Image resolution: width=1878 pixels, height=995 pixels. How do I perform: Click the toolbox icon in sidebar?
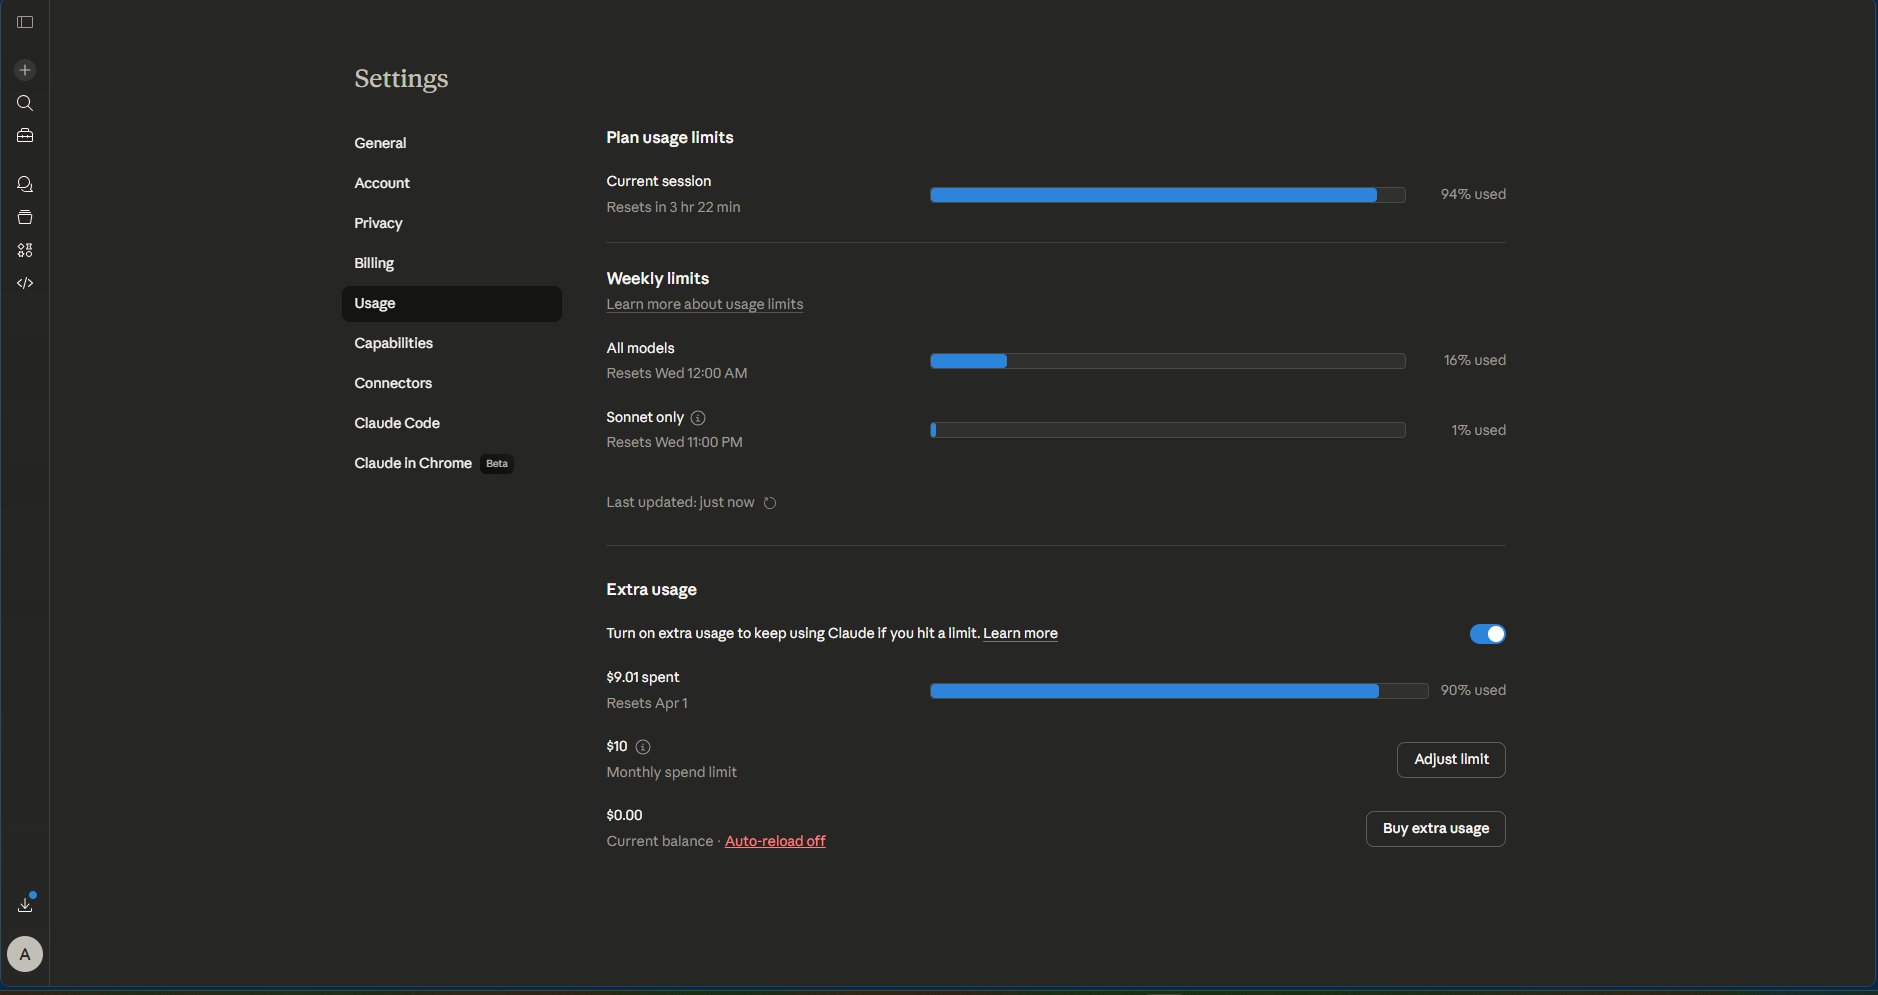tap(25, 136)
